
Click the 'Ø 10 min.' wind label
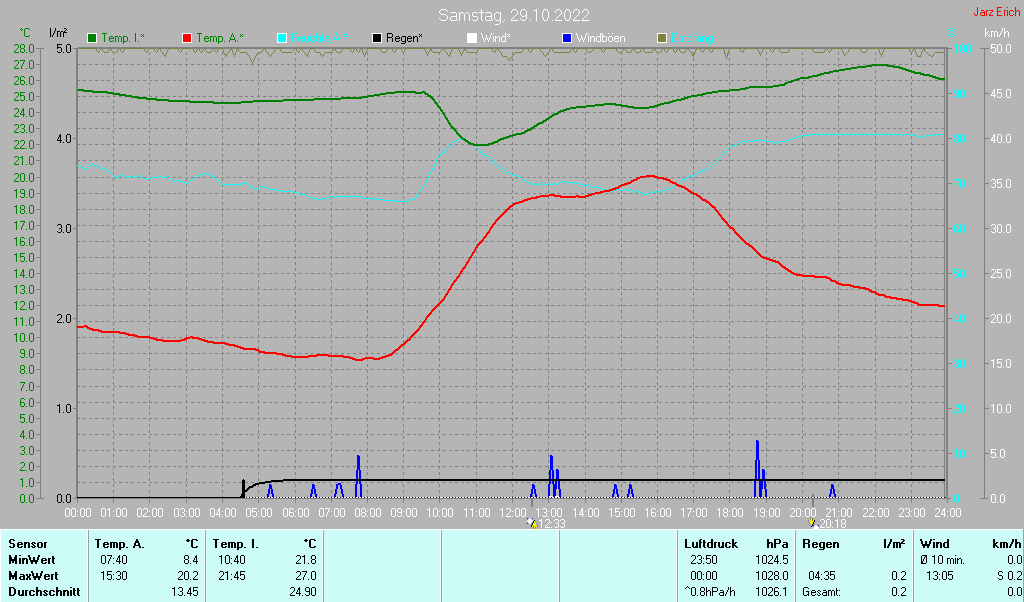[942, 560]
